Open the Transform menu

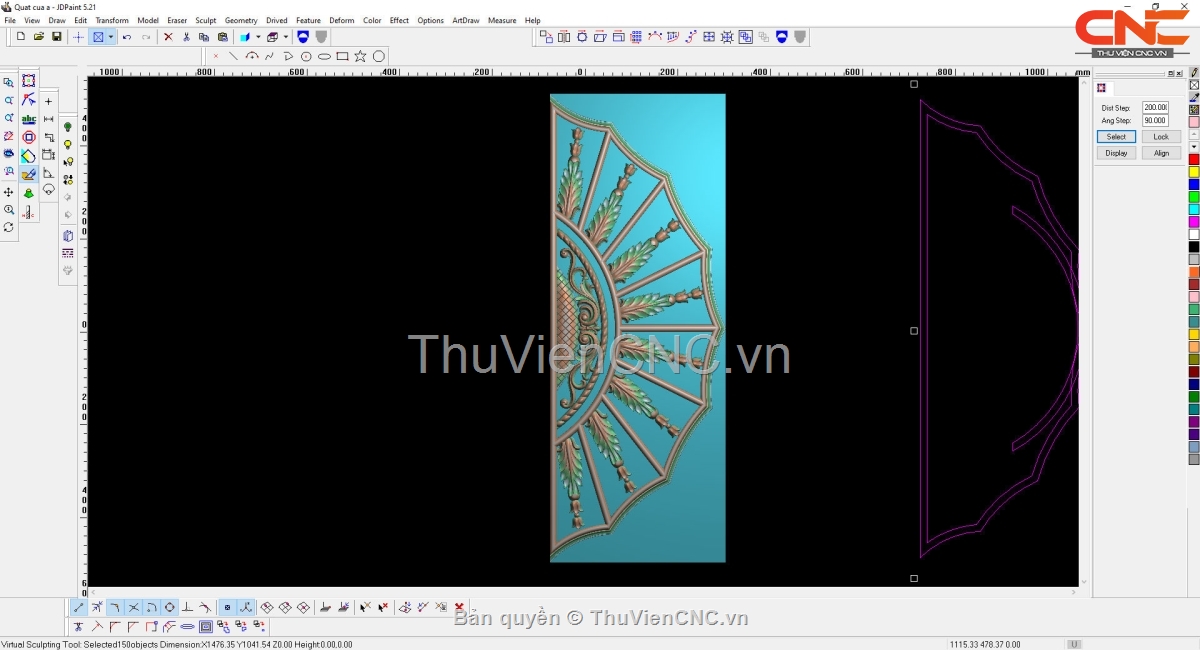(x=112, y=20)
